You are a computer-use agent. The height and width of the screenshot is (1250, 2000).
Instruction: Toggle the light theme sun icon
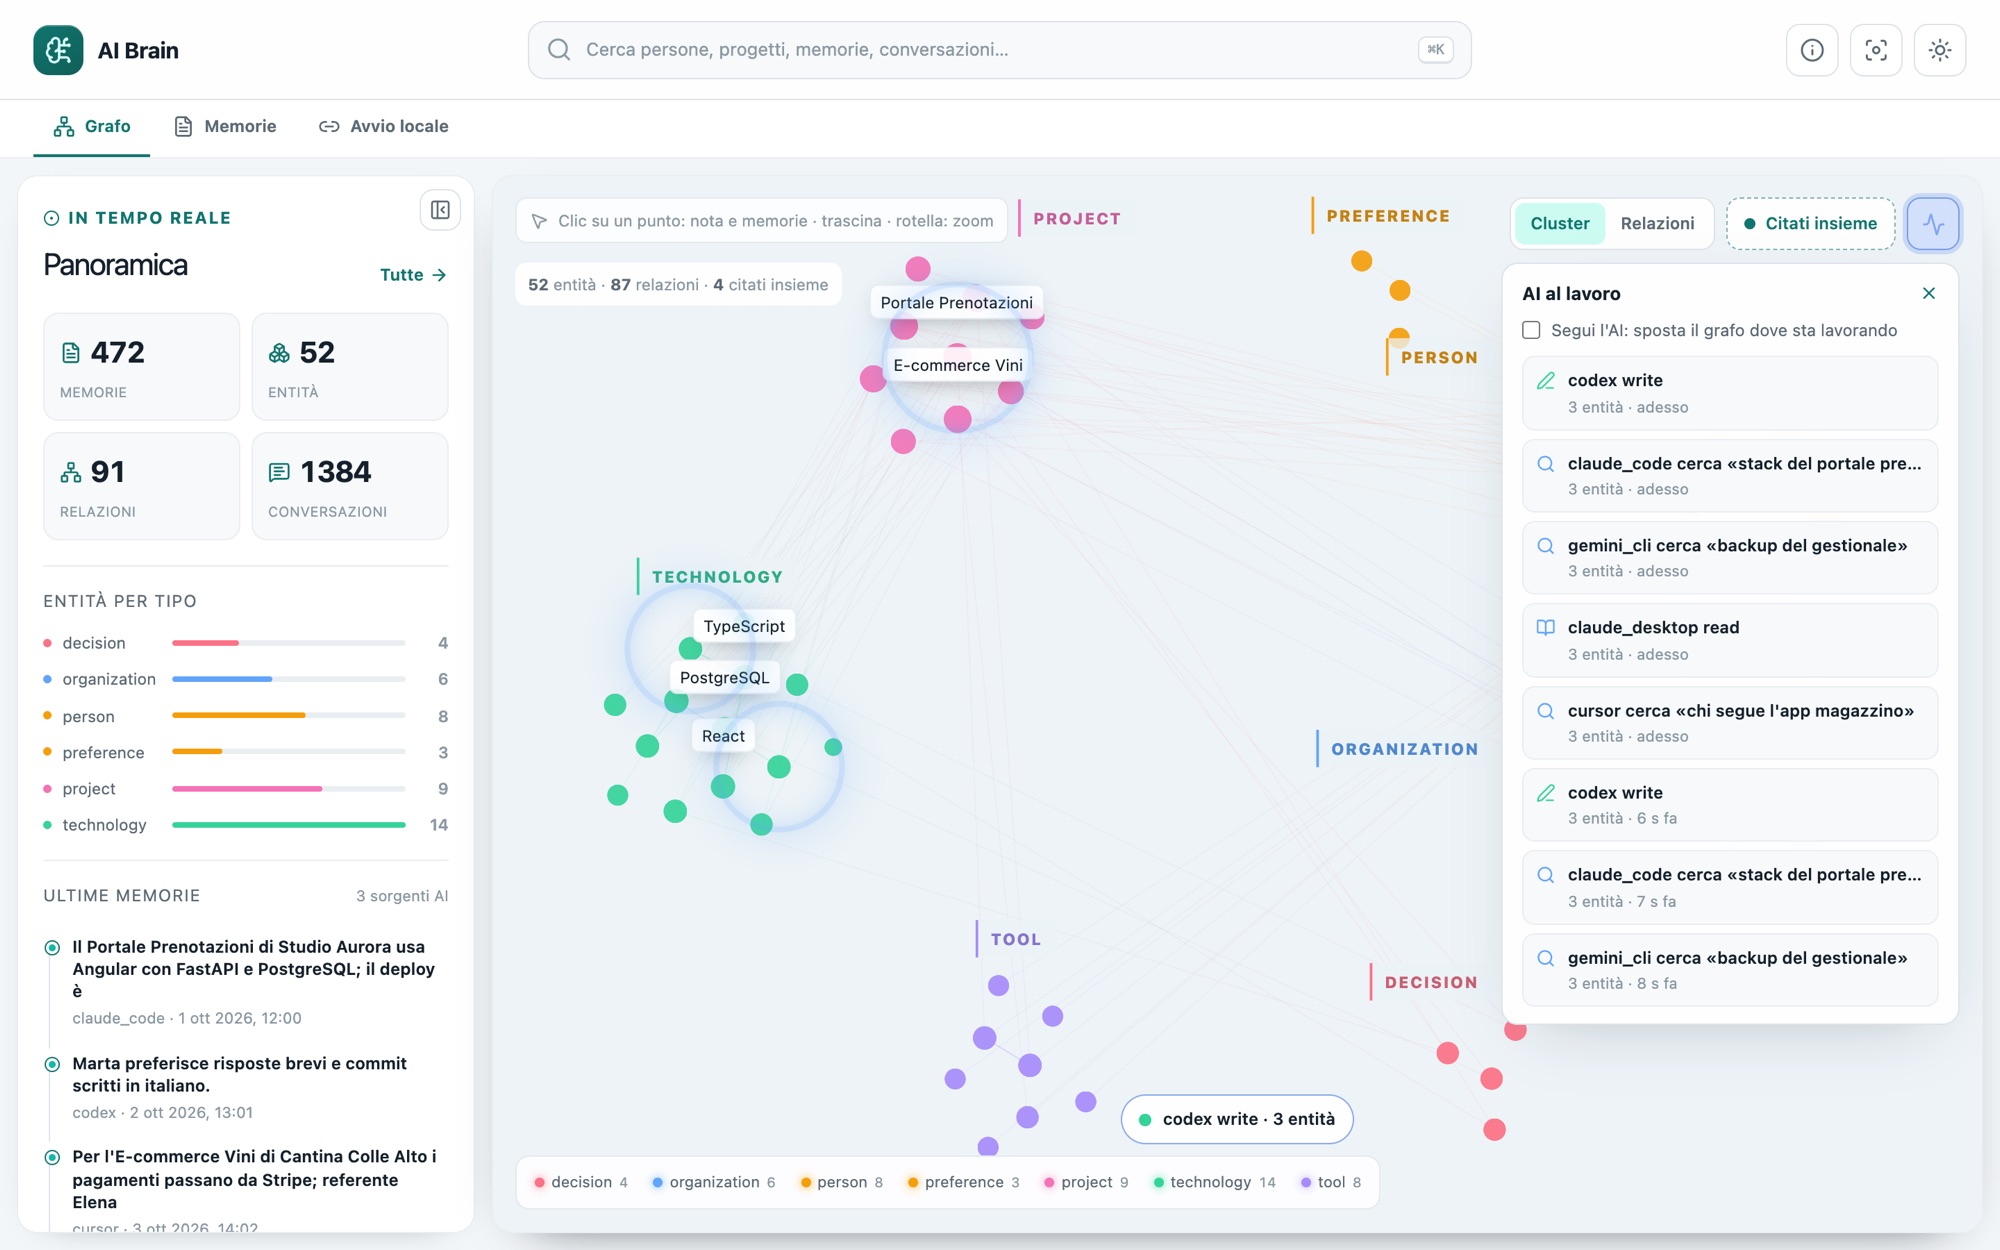[x=1940, y=50]
